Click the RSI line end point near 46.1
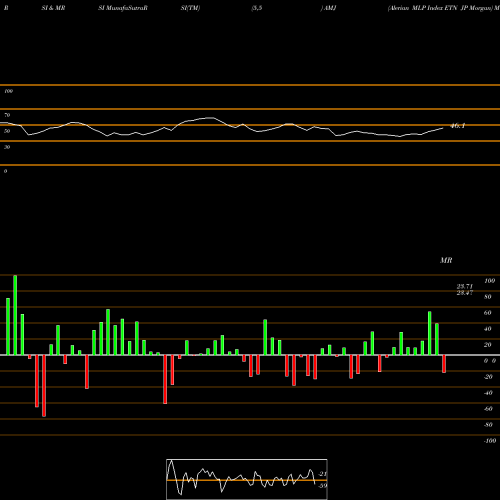The image size is (500, 500). pos(443,128)
